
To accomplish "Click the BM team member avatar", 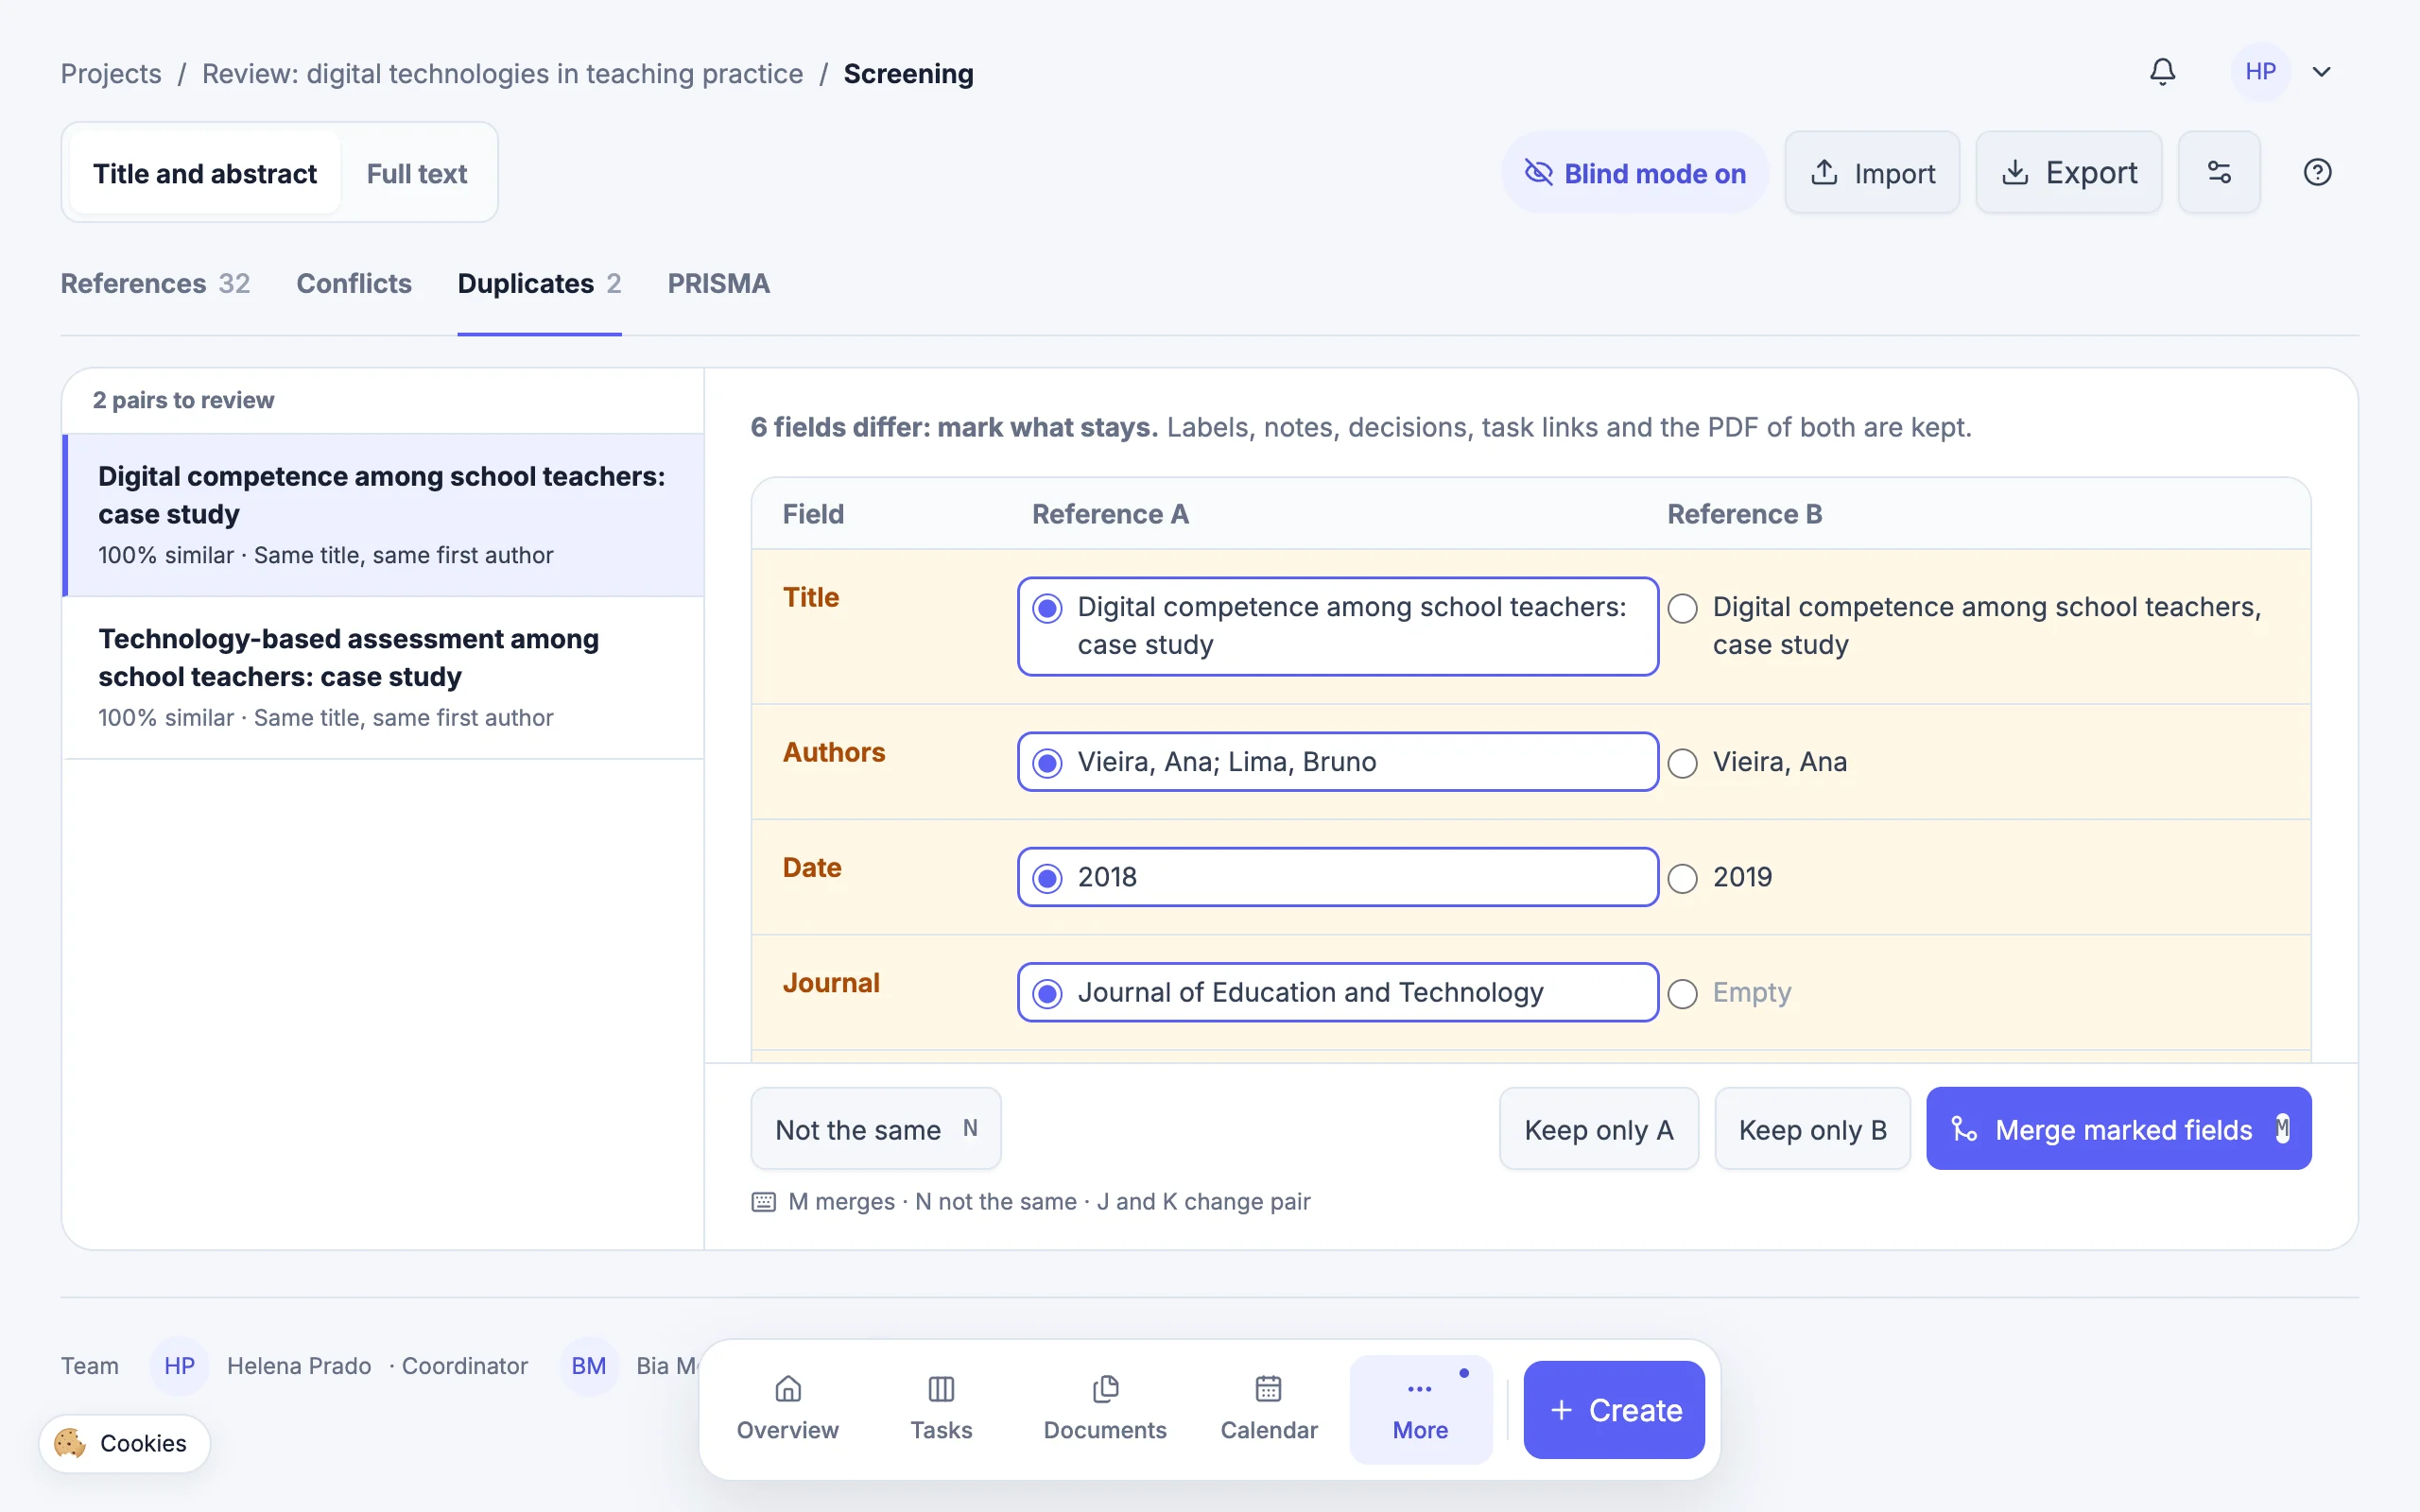I will [588, 1366].
